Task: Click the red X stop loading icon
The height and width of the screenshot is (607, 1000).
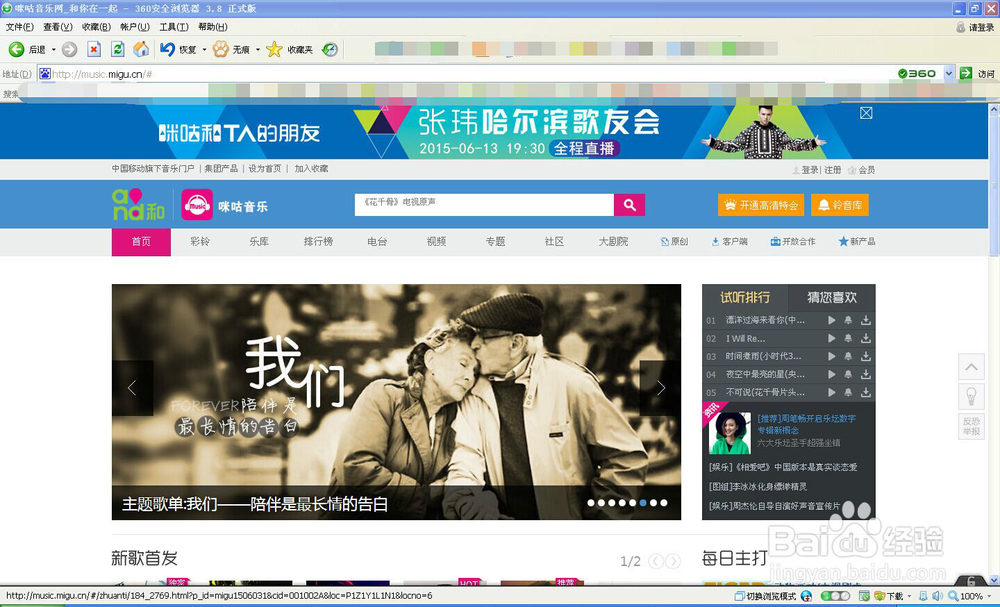Action: [94, 49]
